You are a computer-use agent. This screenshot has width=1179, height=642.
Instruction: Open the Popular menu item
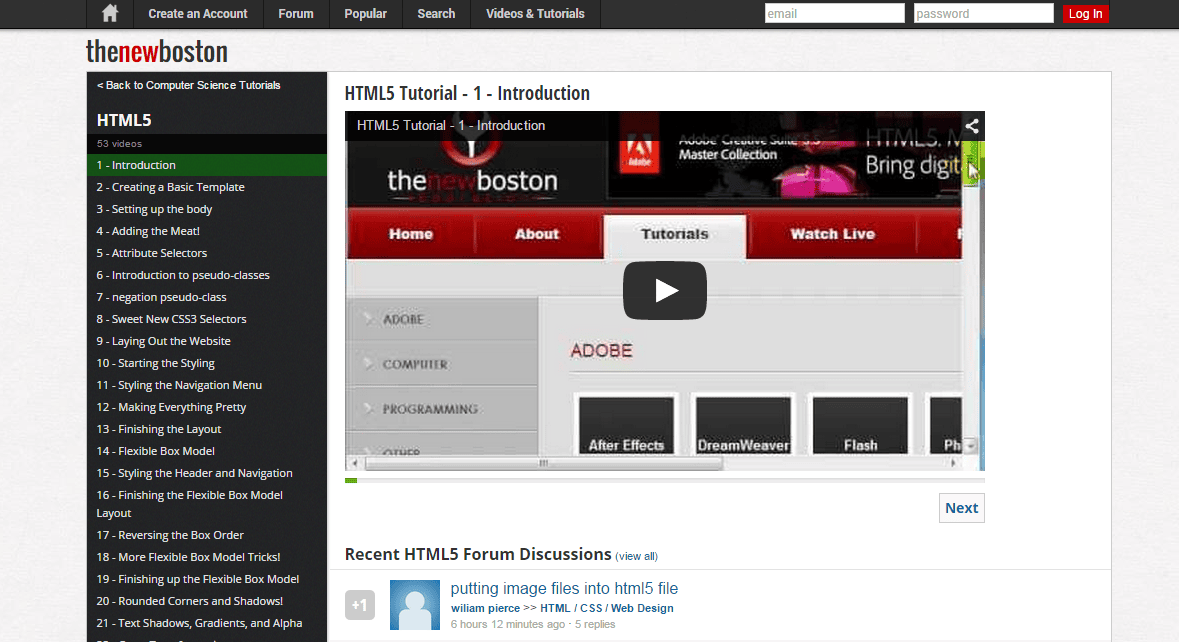tap(365, 14)
